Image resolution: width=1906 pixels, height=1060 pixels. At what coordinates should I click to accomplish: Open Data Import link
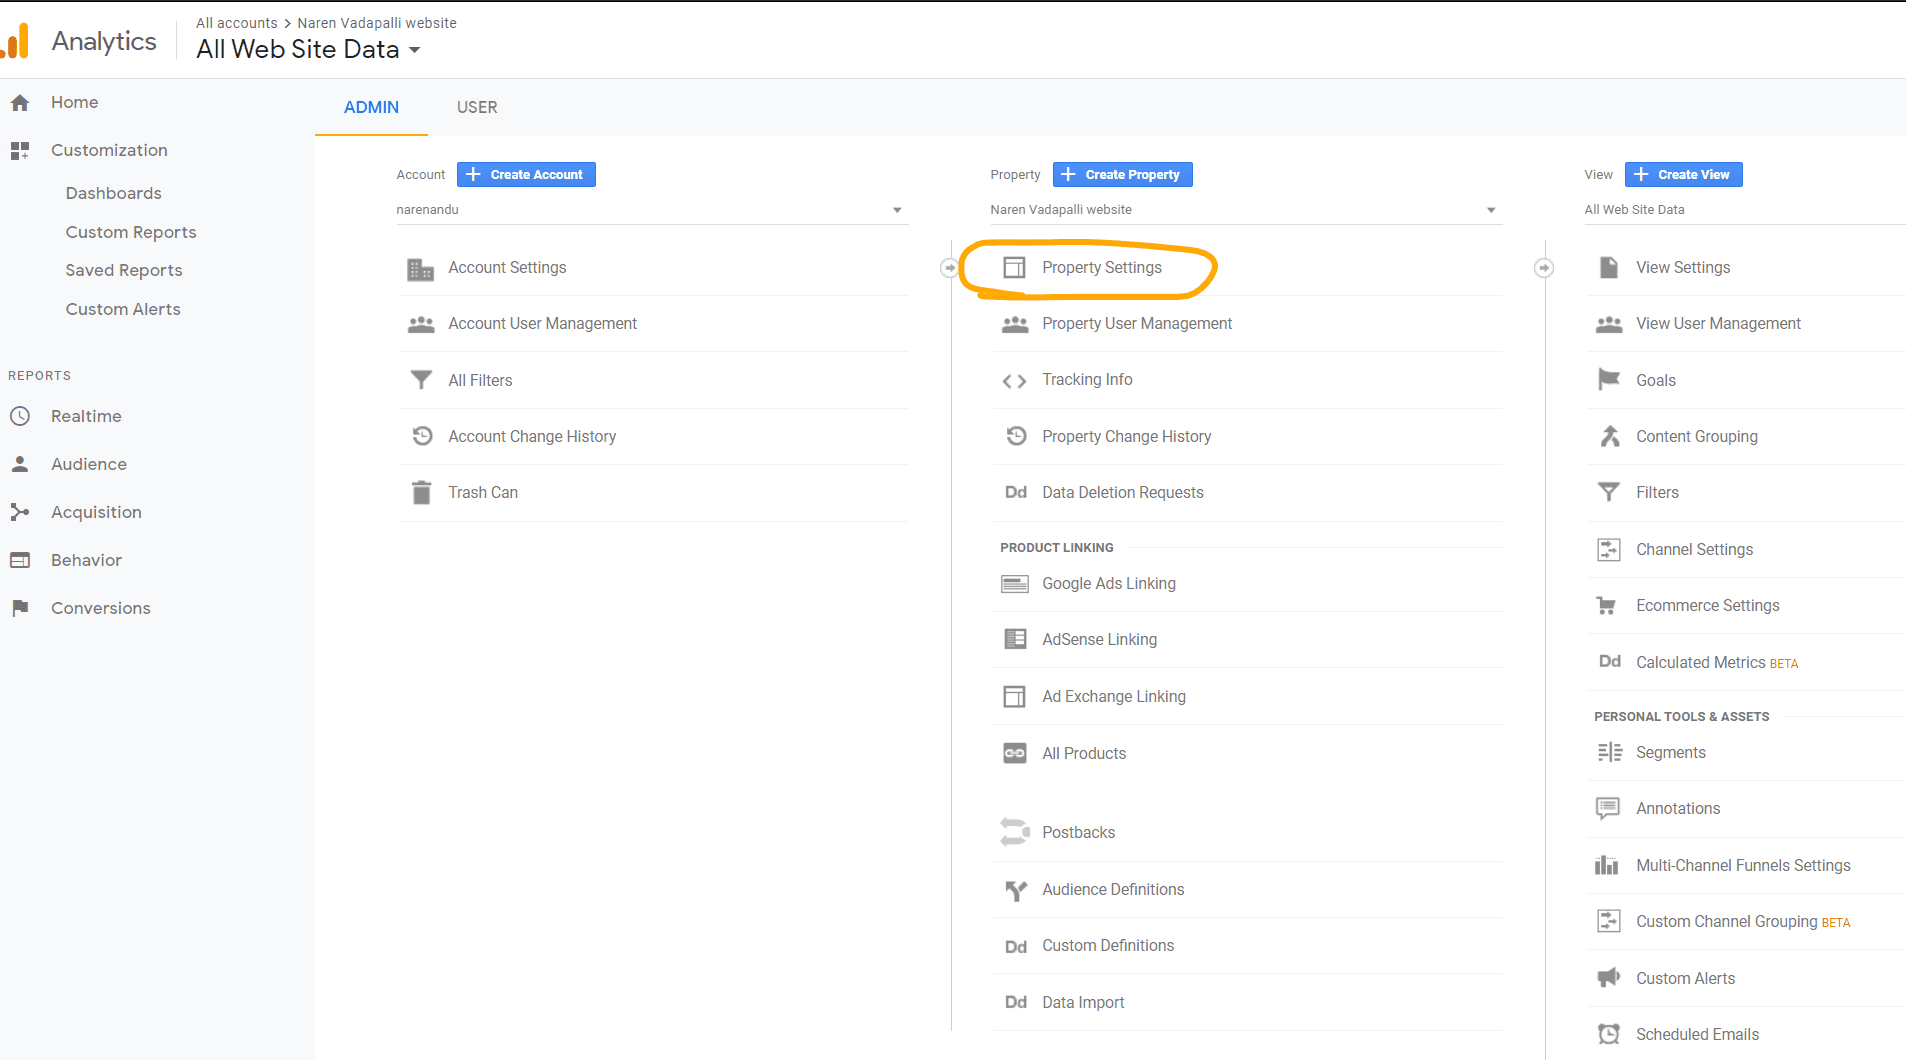pos(1083,1002)
